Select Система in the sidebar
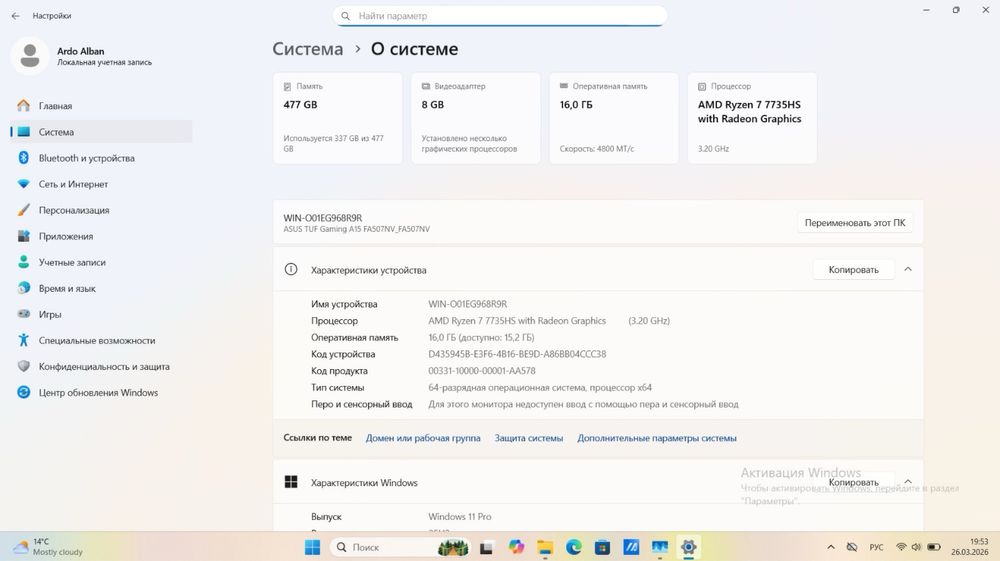 [101, 132]
